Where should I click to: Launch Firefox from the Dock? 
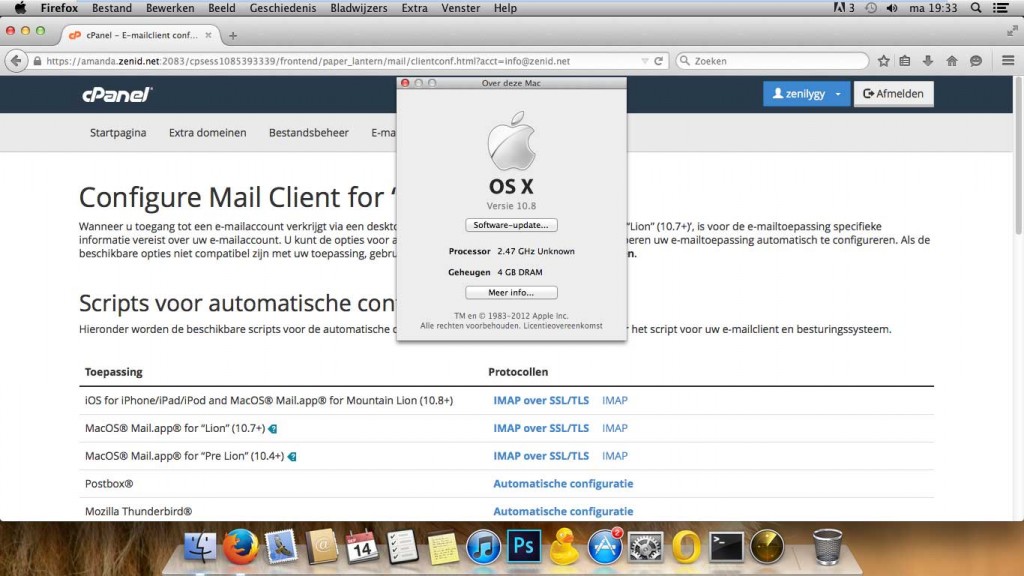coord(240,547)
